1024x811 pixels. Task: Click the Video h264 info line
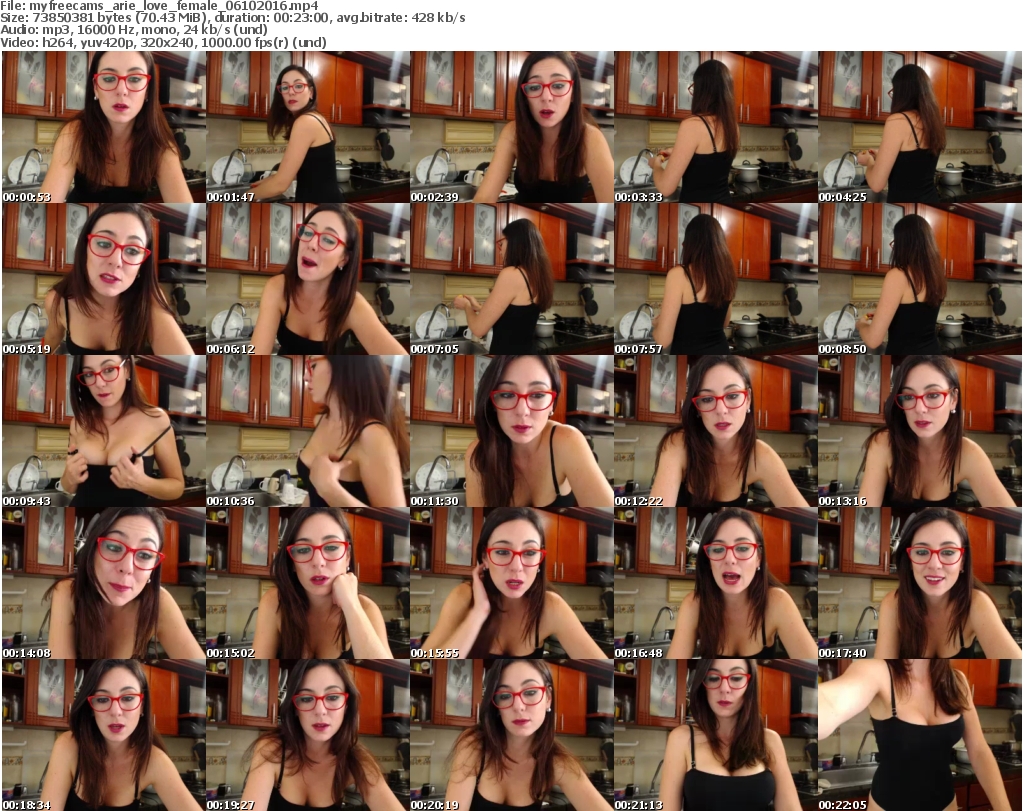point(163,42)
